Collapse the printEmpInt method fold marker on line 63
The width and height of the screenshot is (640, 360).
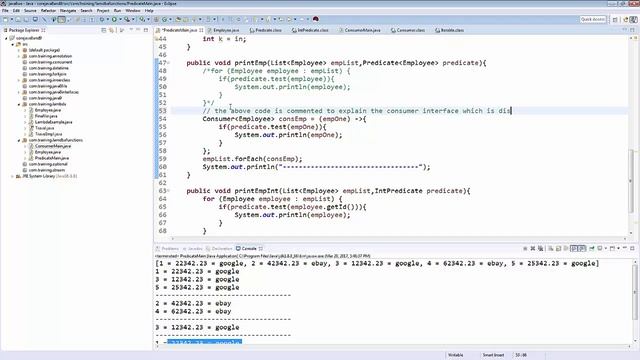pyautogui.click(x=169, y=191)
